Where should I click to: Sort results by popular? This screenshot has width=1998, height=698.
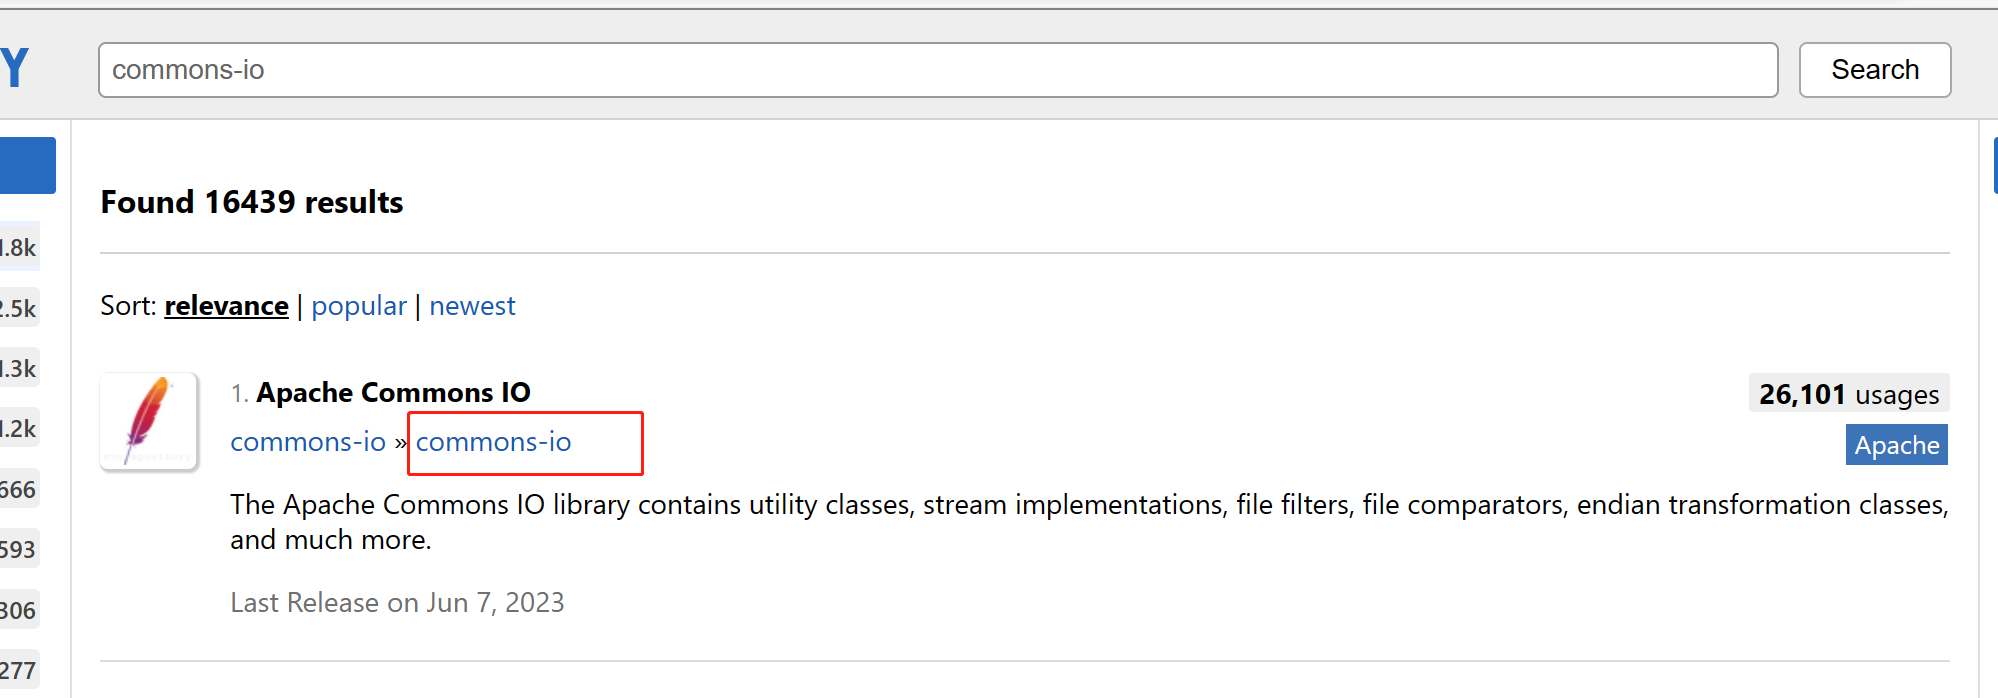coord(359,306)
